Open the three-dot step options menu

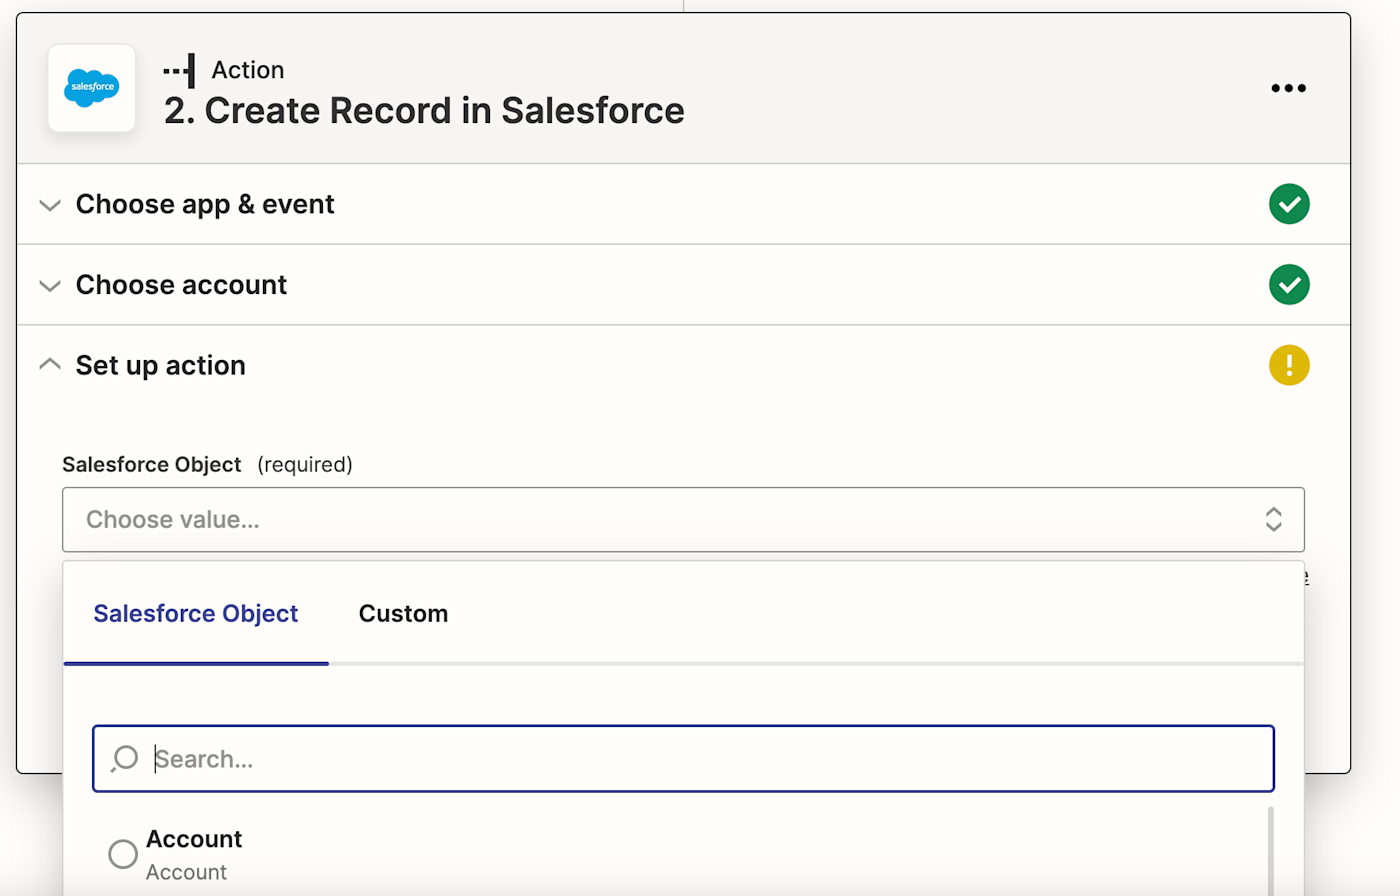pos(1288,88)
